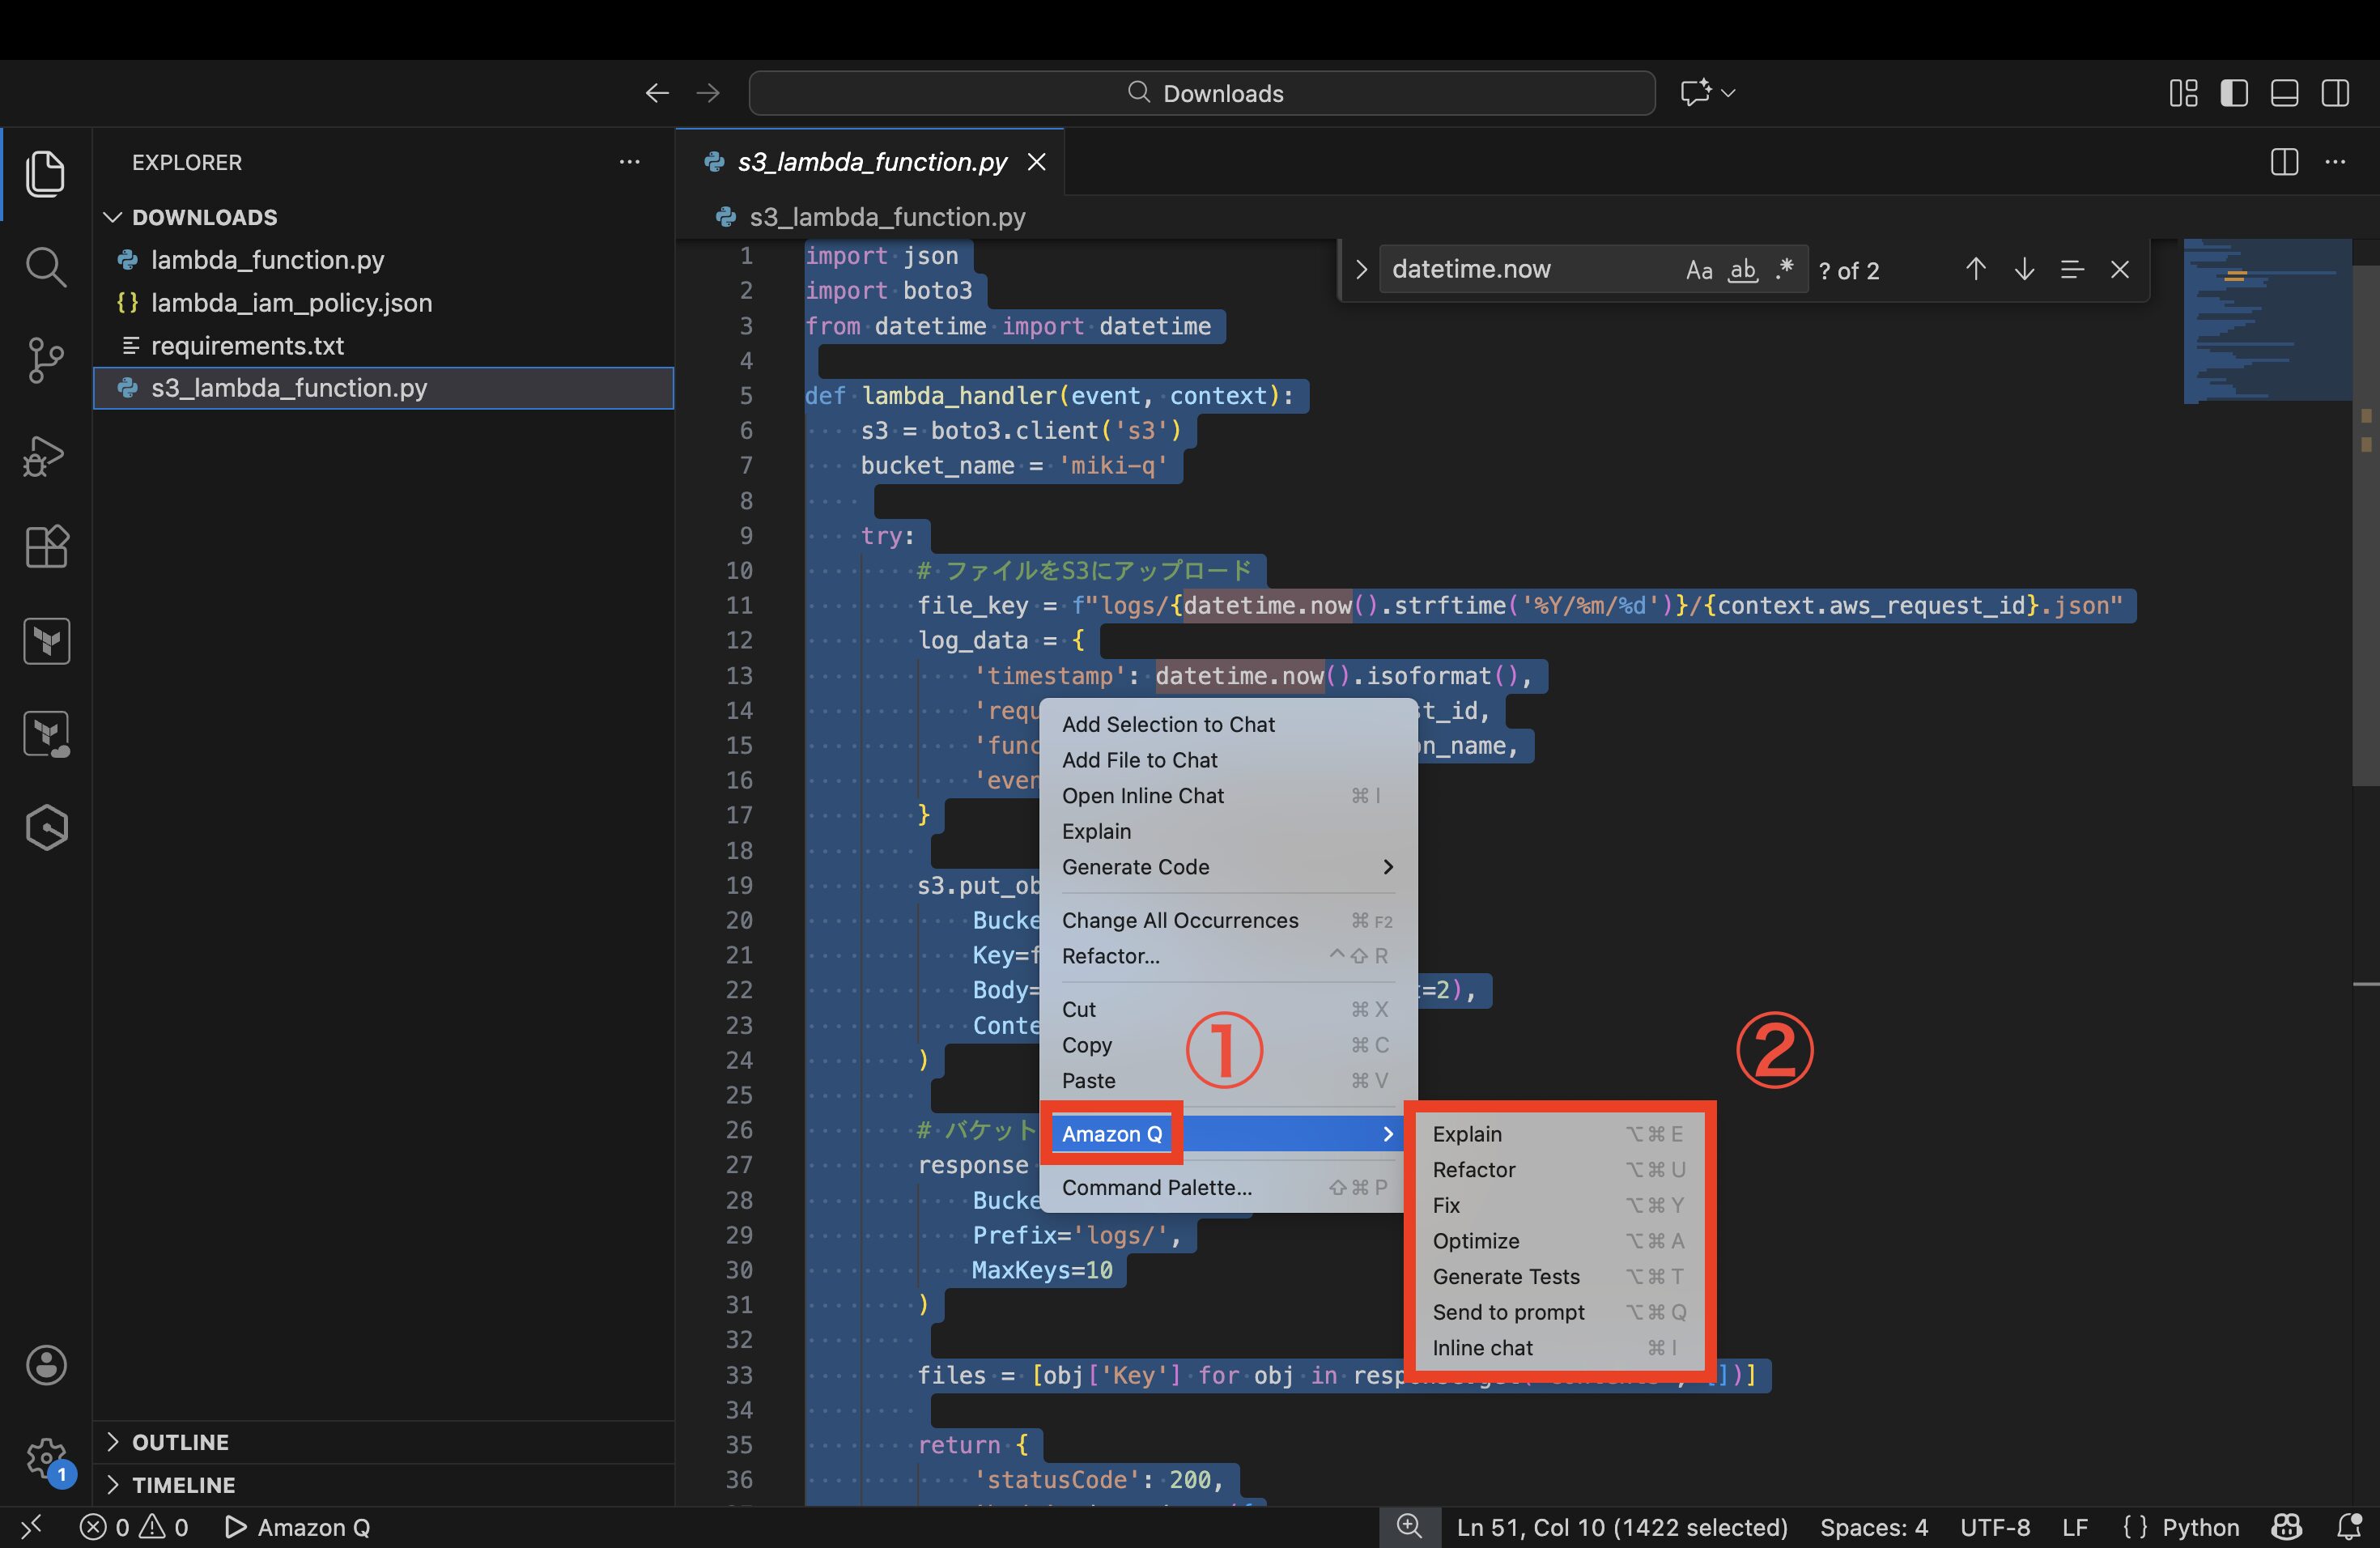Open the Accounts menu icon
Screen dimensions: 2380x1548
click(45, 1365)
